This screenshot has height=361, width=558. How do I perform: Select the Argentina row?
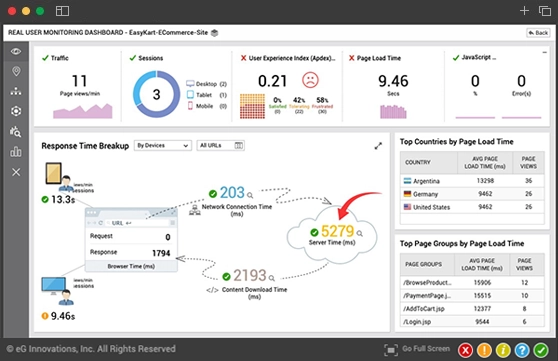coord(472,181)
